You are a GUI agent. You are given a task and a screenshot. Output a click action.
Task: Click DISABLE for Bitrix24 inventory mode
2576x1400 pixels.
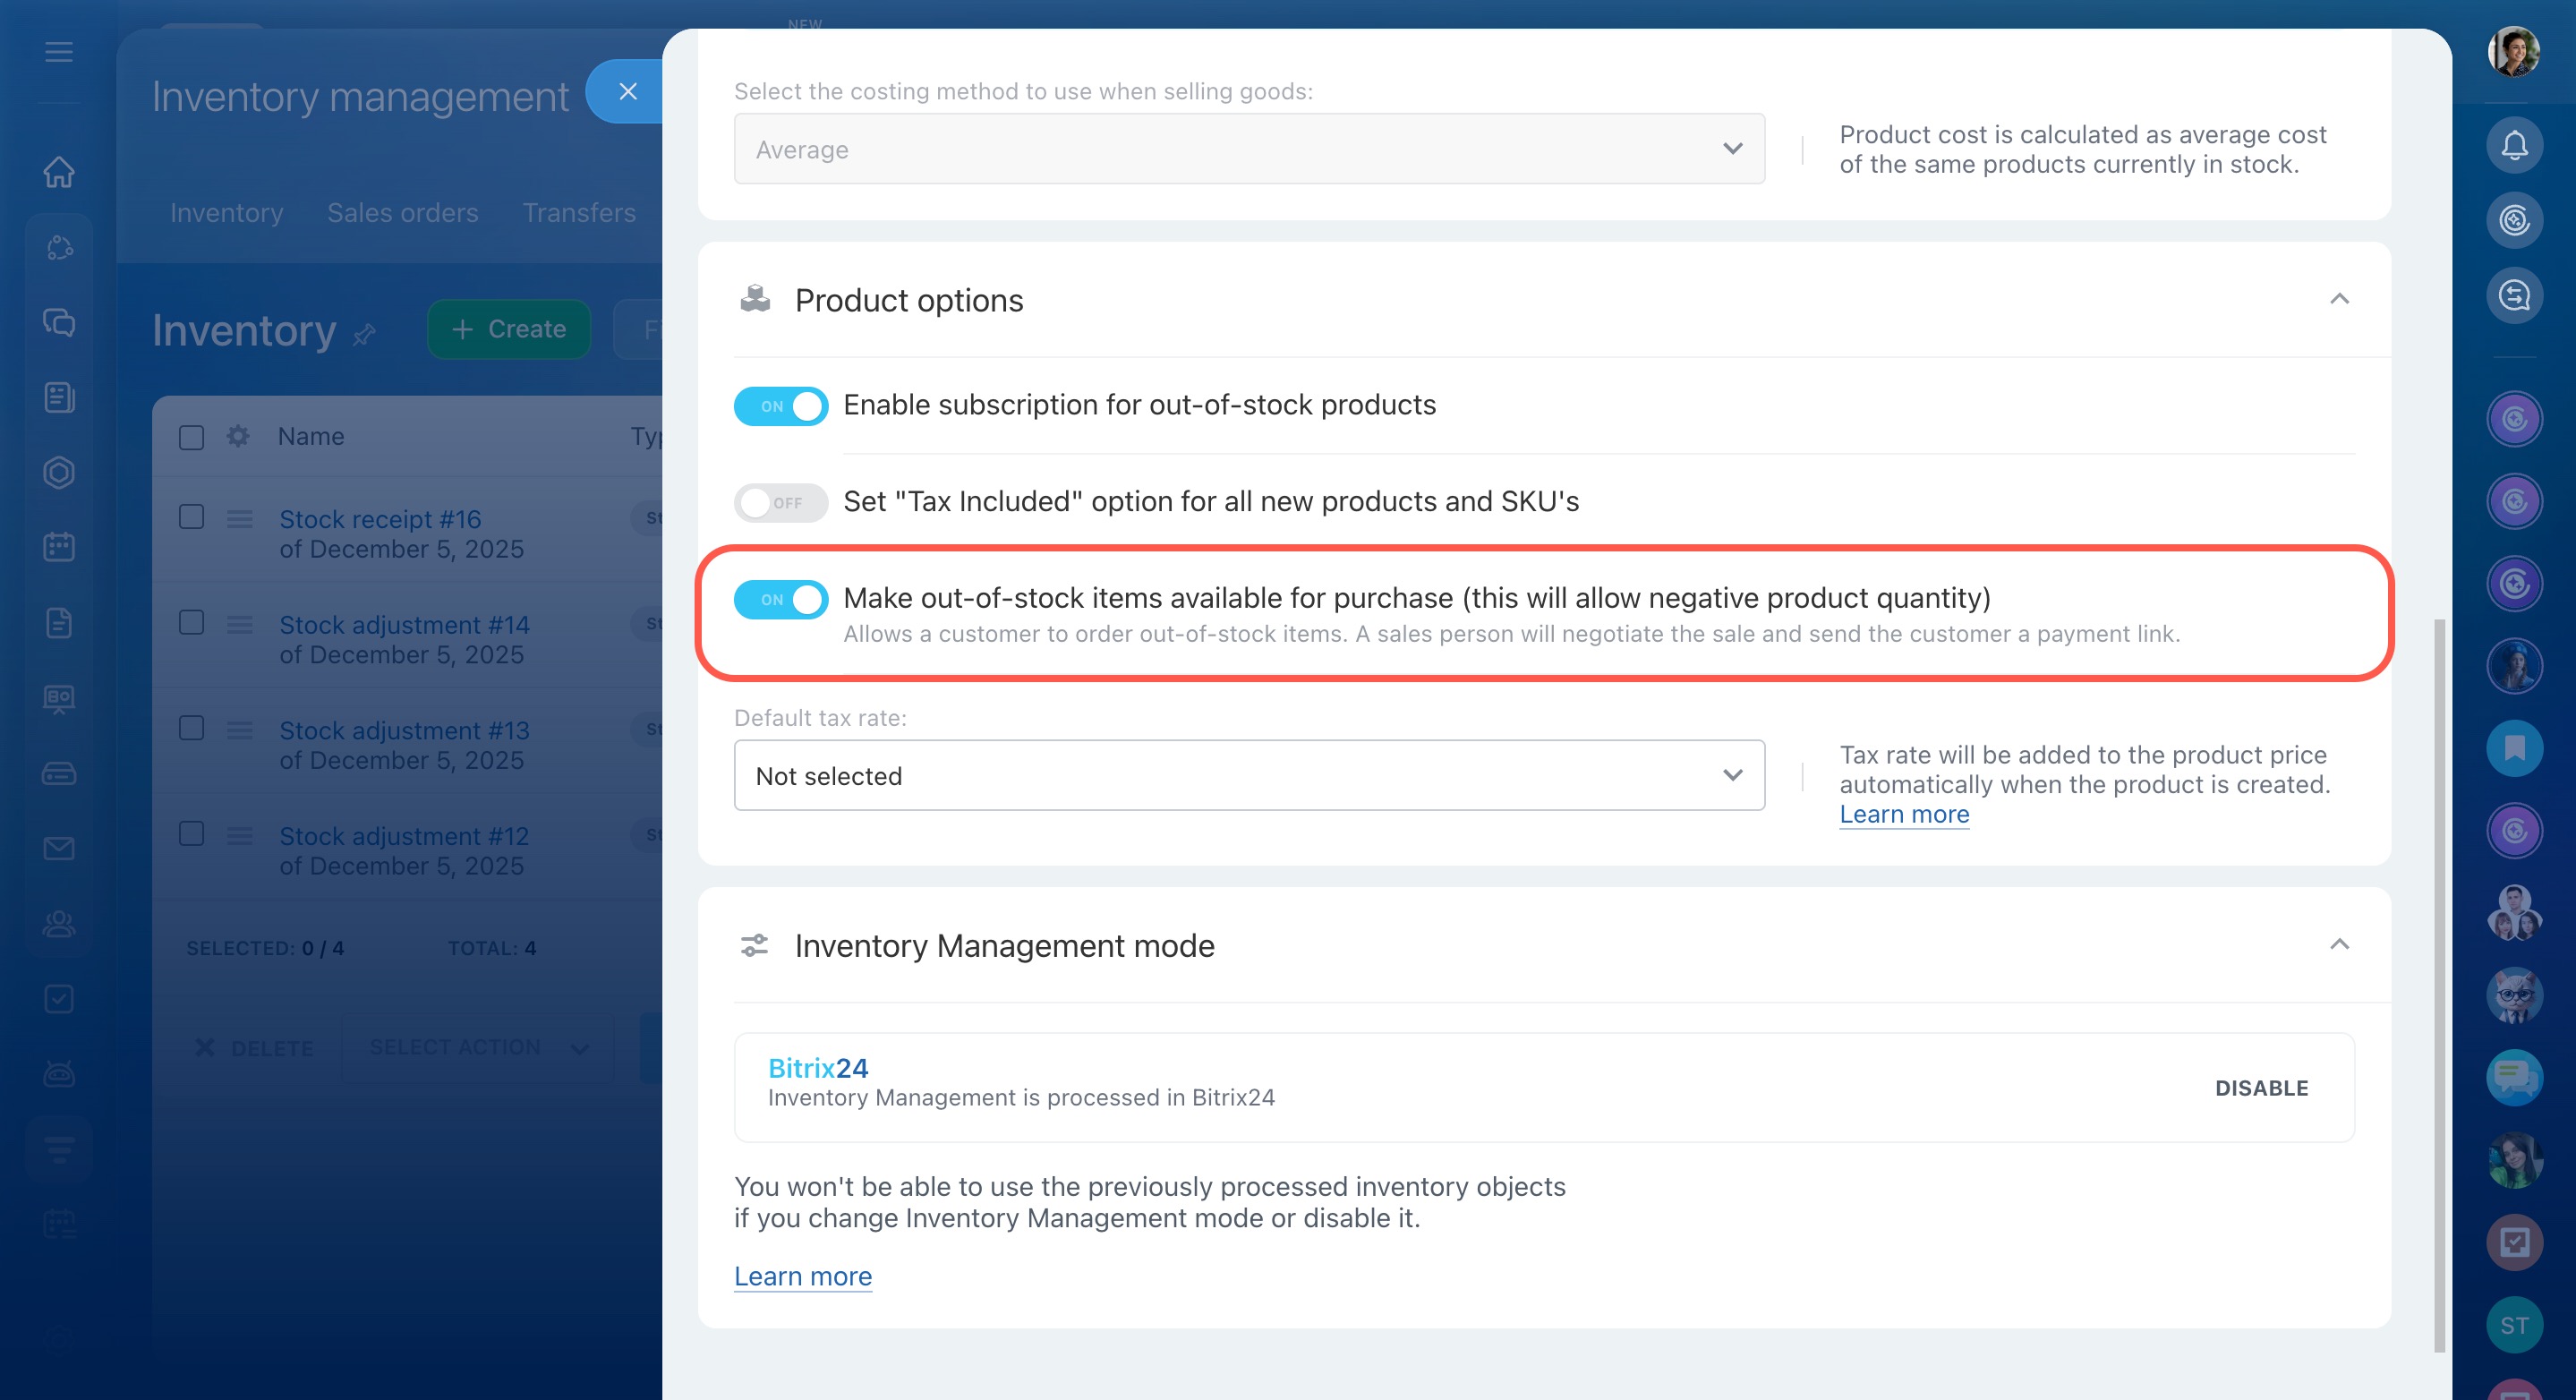click(2260, 1088)
